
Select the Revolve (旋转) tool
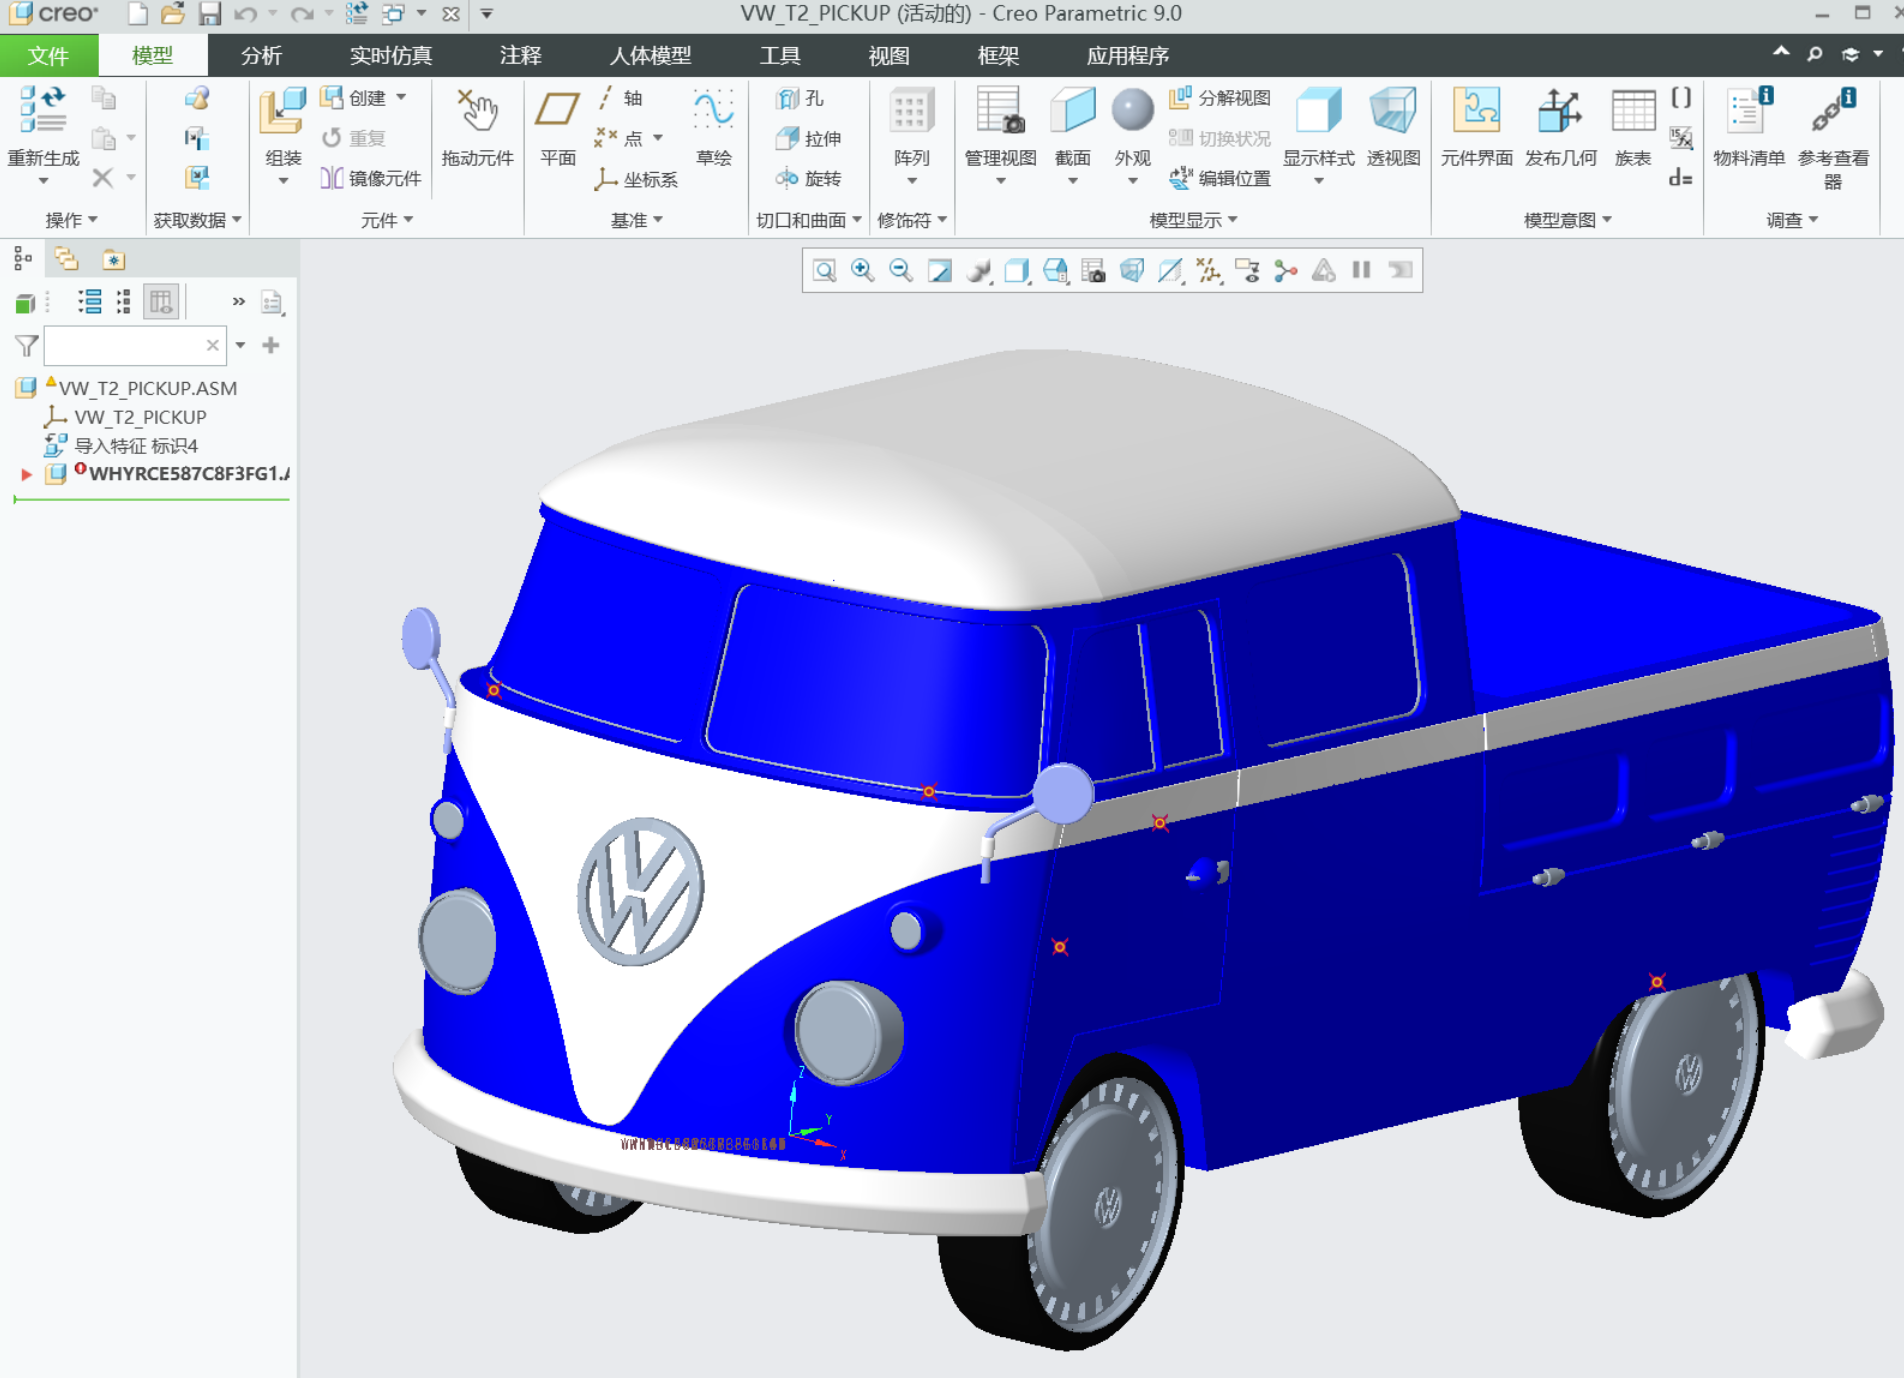tap(809, 178)
